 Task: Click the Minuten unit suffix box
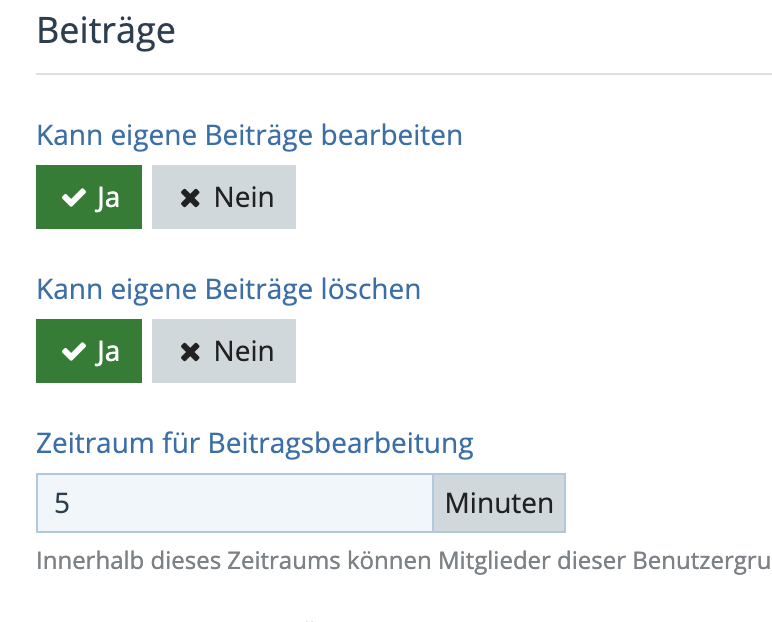499,503
